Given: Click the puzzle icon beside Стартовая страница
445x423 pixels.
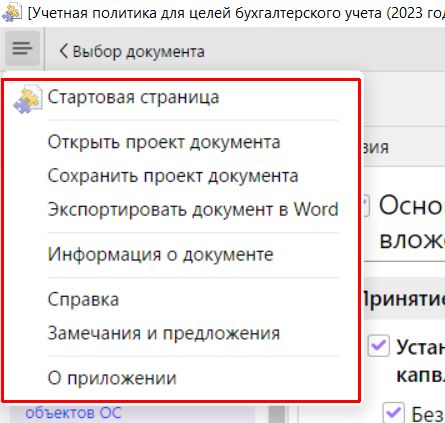Looking at the screenshot, I should coord(28,98).
